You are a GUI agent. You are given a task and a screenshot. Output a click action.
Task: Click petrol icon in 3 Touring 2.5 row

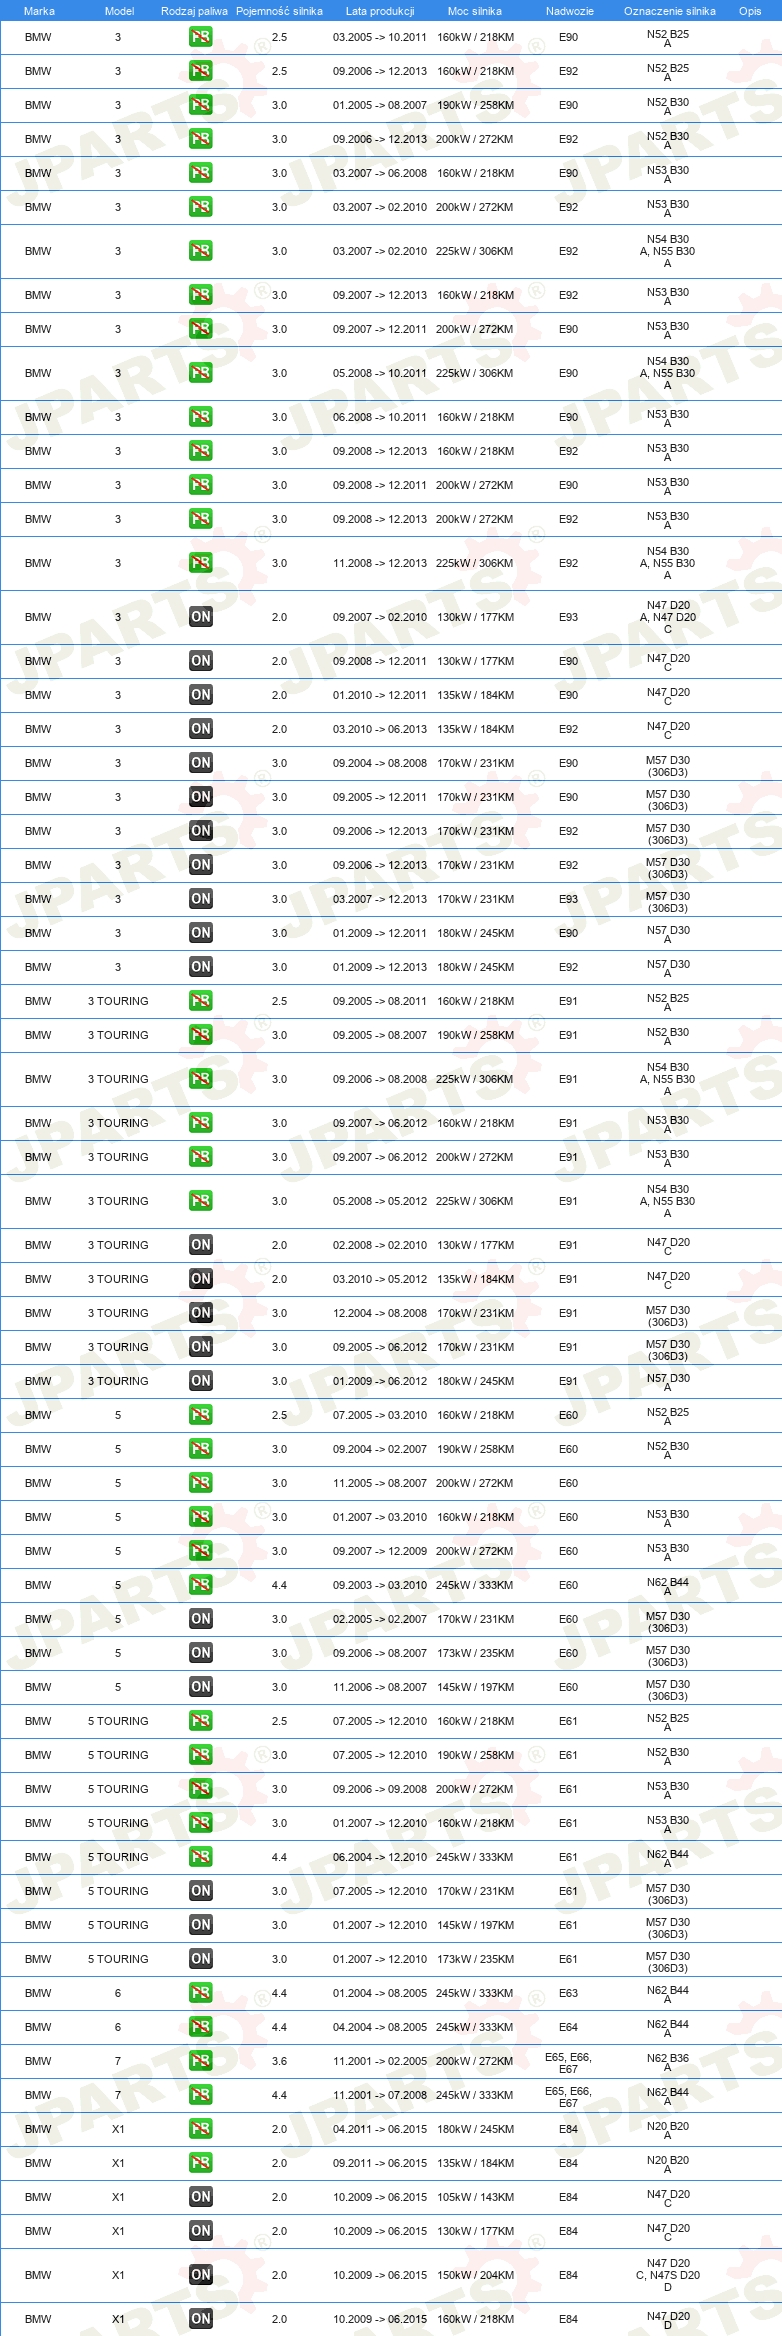200,1001
